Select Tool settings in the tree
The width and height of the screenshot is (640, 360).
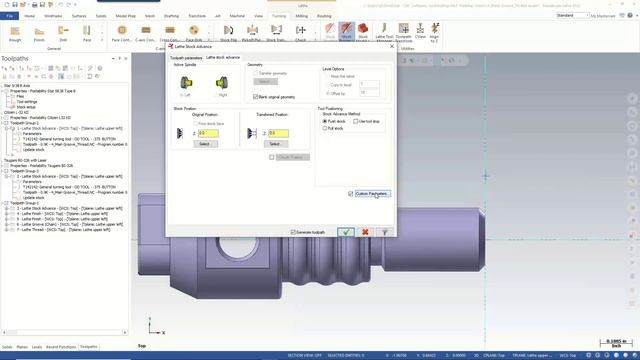[27, 102]
